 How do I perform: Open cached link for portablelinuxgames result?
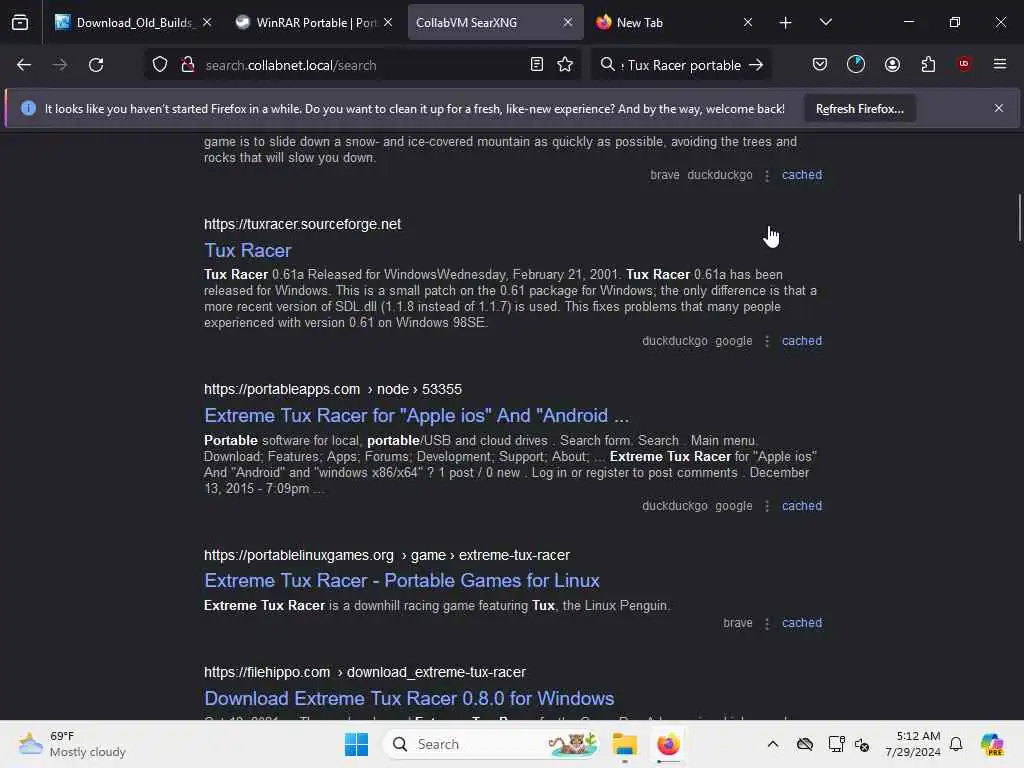[801, 622]
